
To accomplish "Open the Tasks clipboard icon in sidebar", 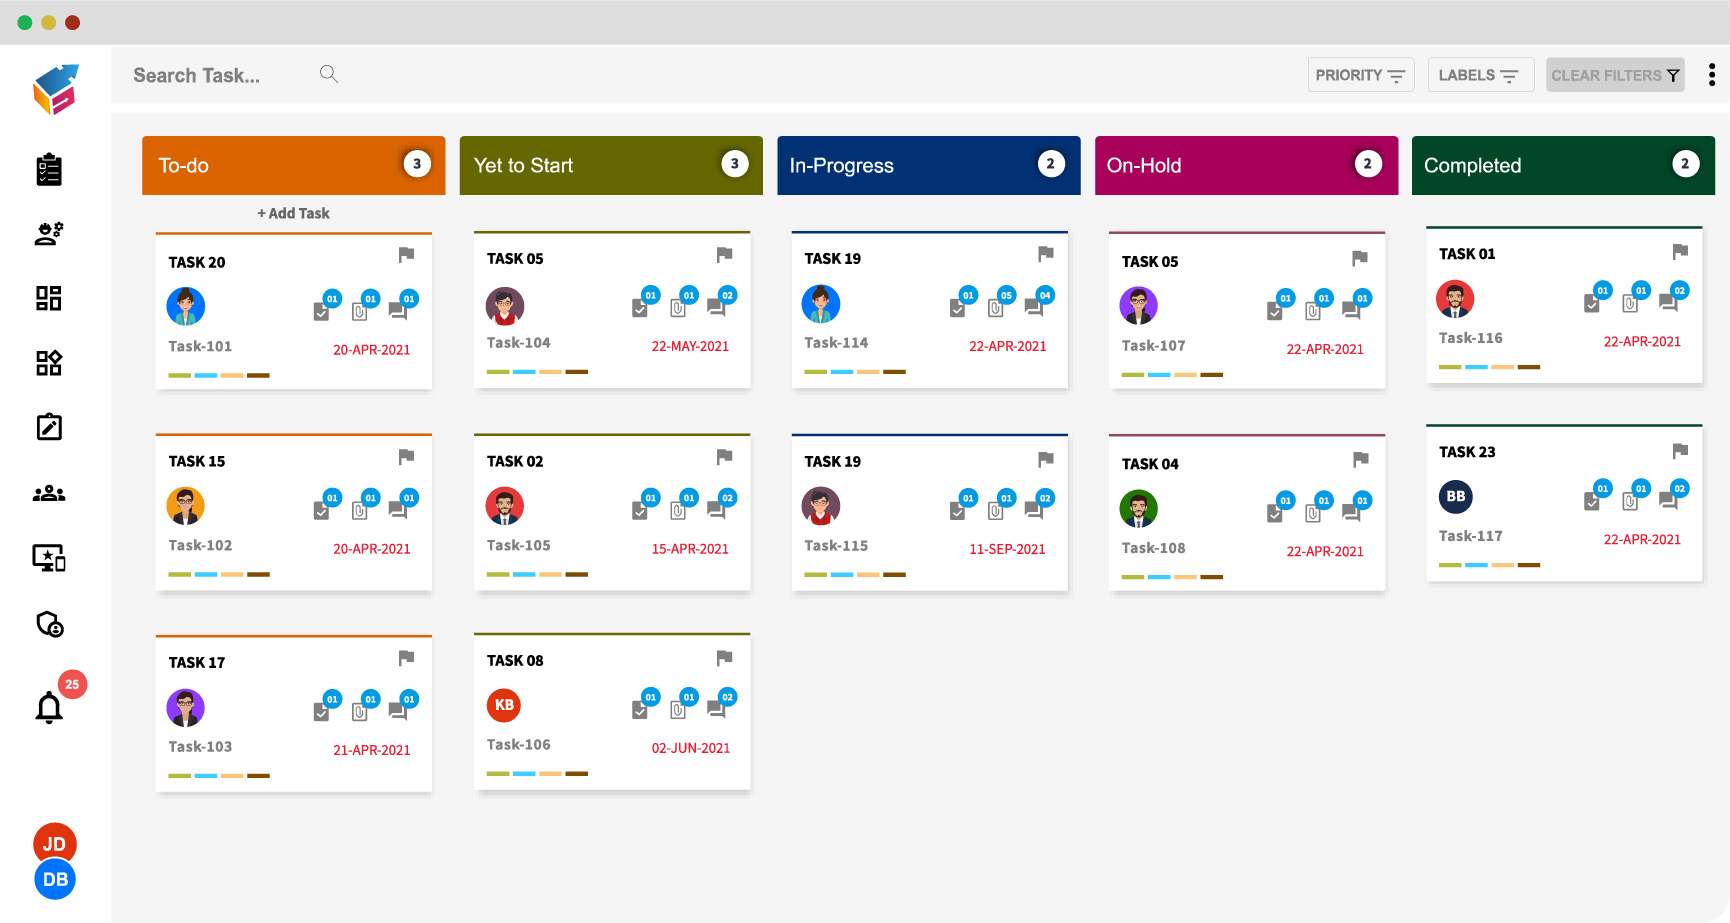I will click(x=49, y=169).
